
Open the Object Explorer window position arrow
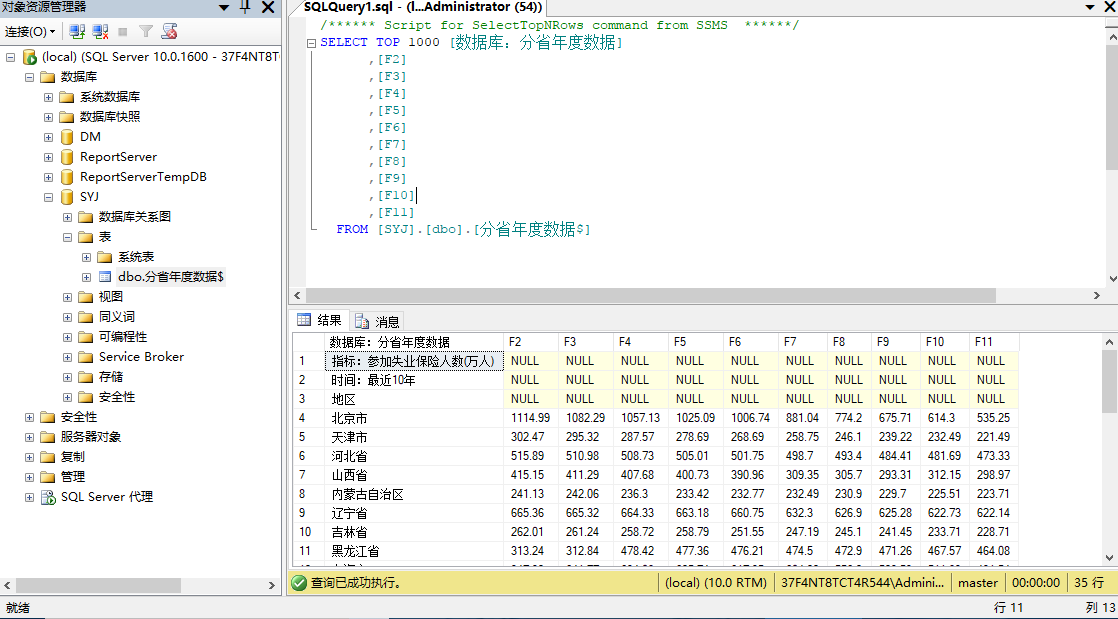click(224, 8)
